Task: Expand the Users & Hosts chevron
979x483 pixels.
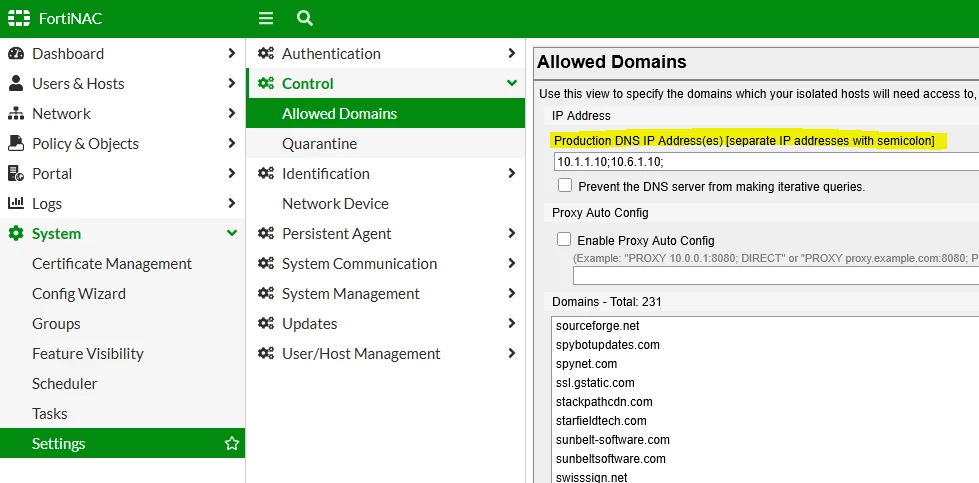Action: [x=232, y=84]
